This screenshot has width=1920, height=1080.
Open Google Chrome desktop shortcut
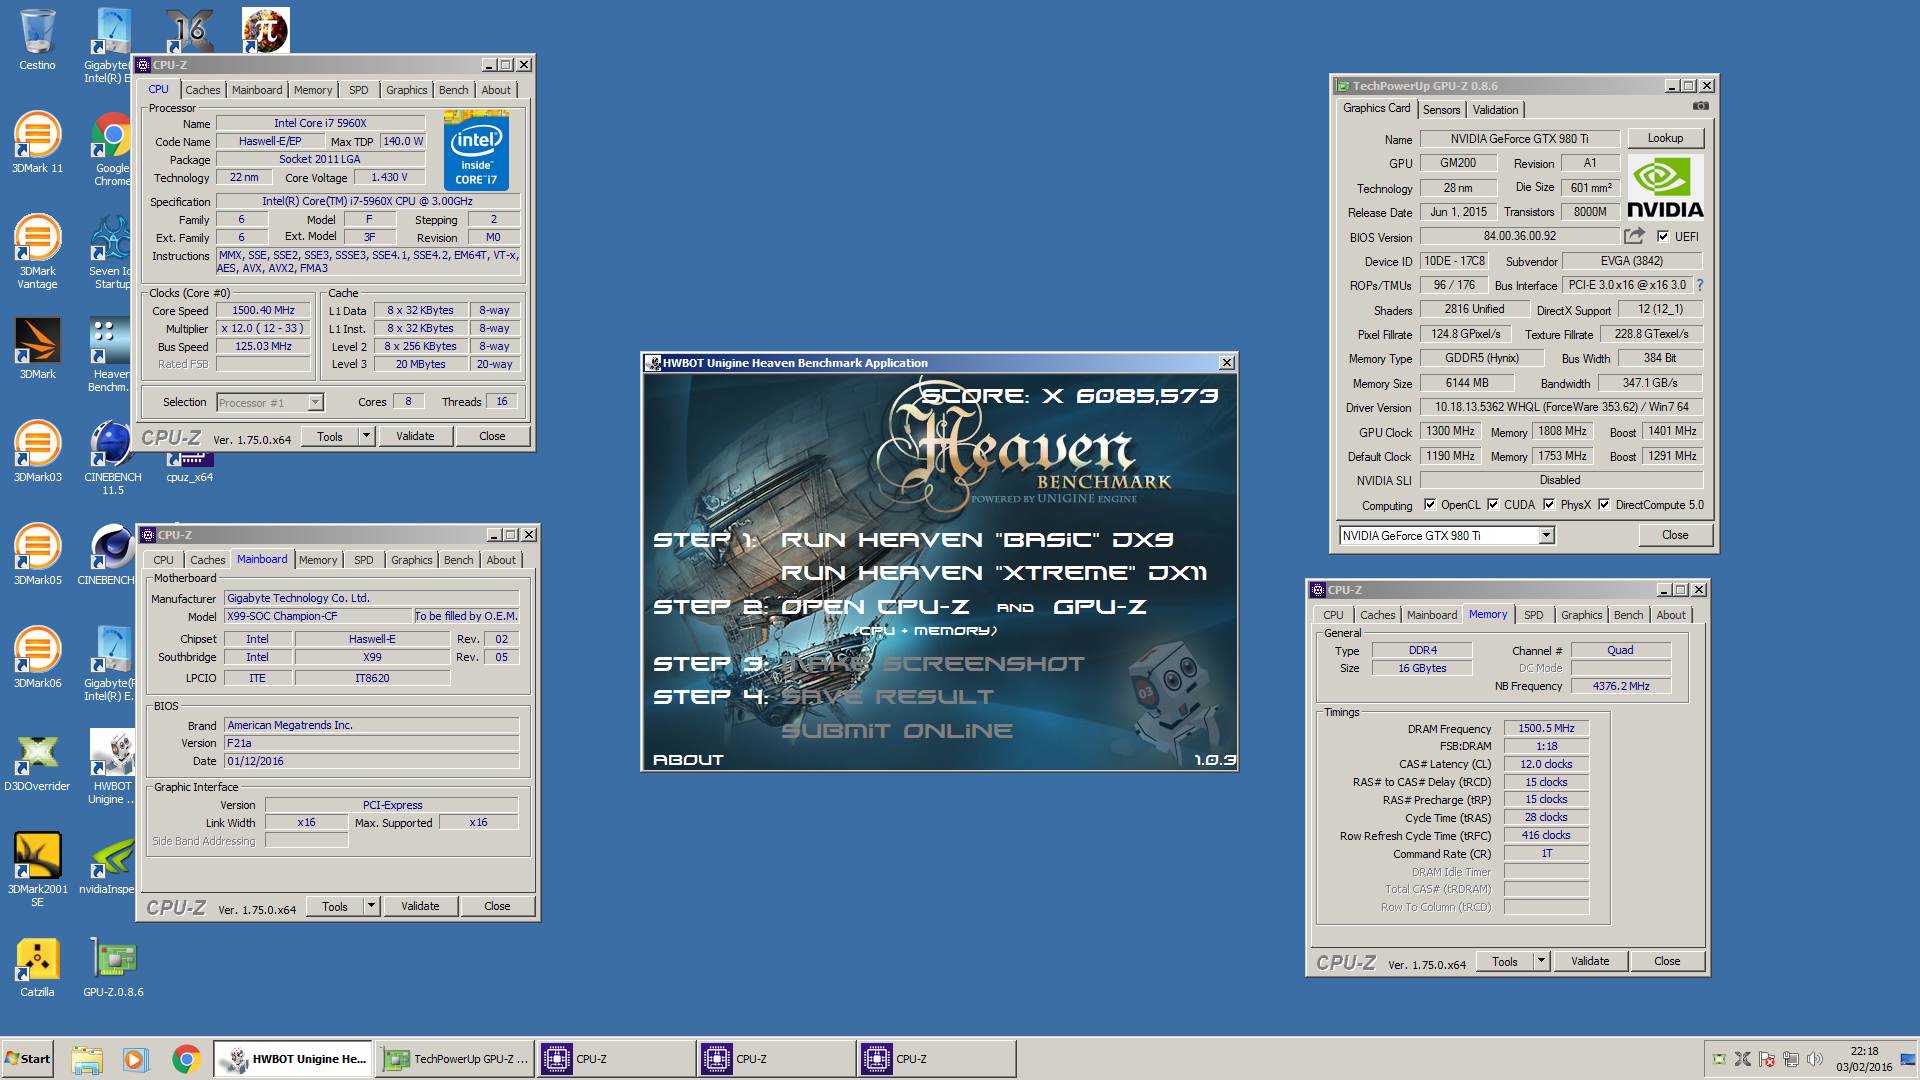(112, 148)
